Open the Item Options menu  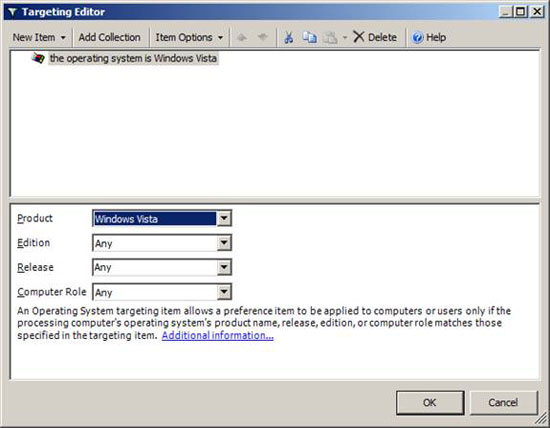(x=189, y=37)
